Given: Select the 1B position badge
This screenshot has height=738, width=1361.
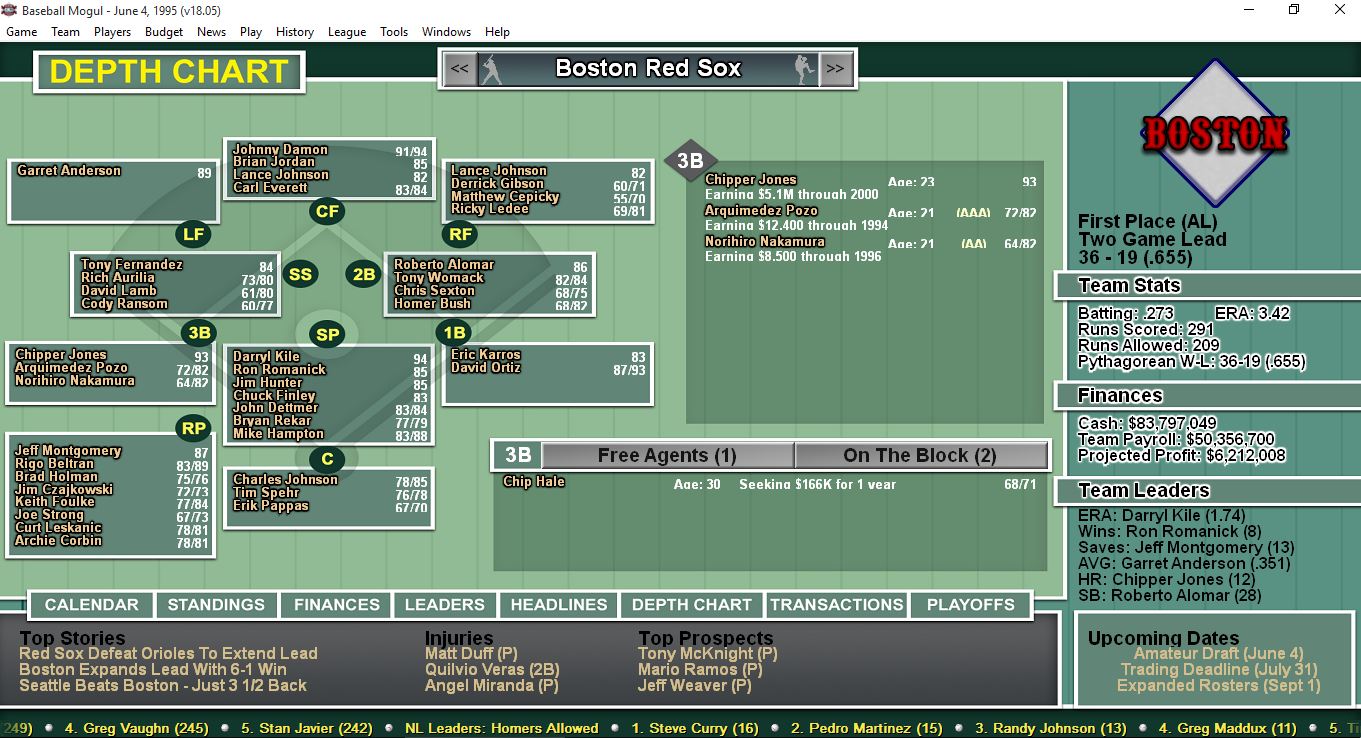Looking at the screenshot, I should [454, 333].
